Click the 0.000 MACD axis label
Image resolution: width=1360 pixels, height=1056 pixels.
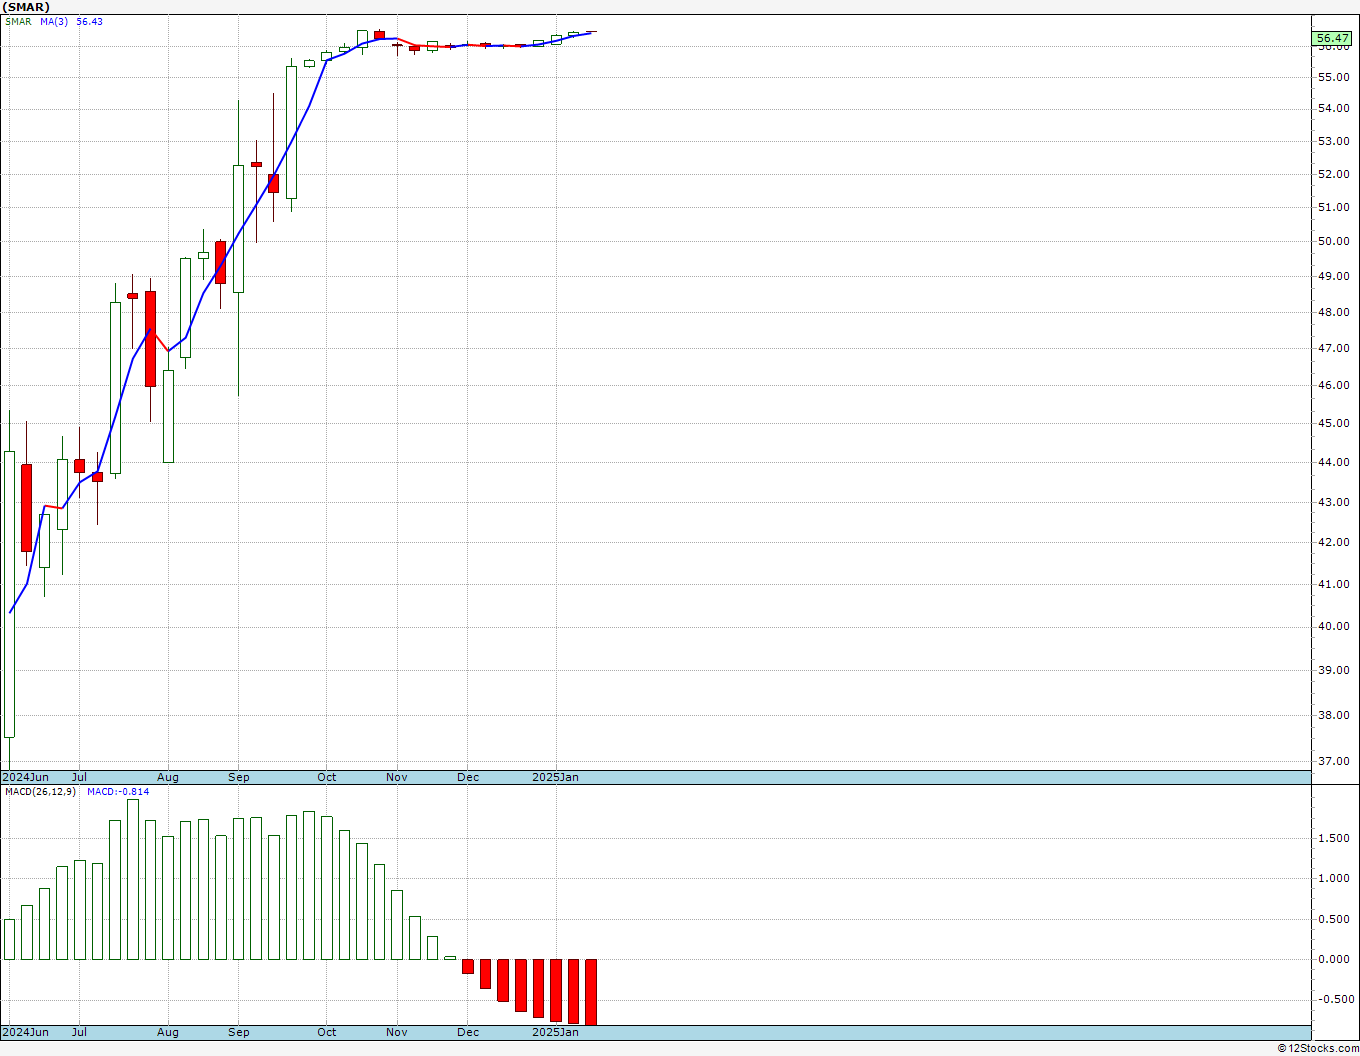tap(1334, 959)
